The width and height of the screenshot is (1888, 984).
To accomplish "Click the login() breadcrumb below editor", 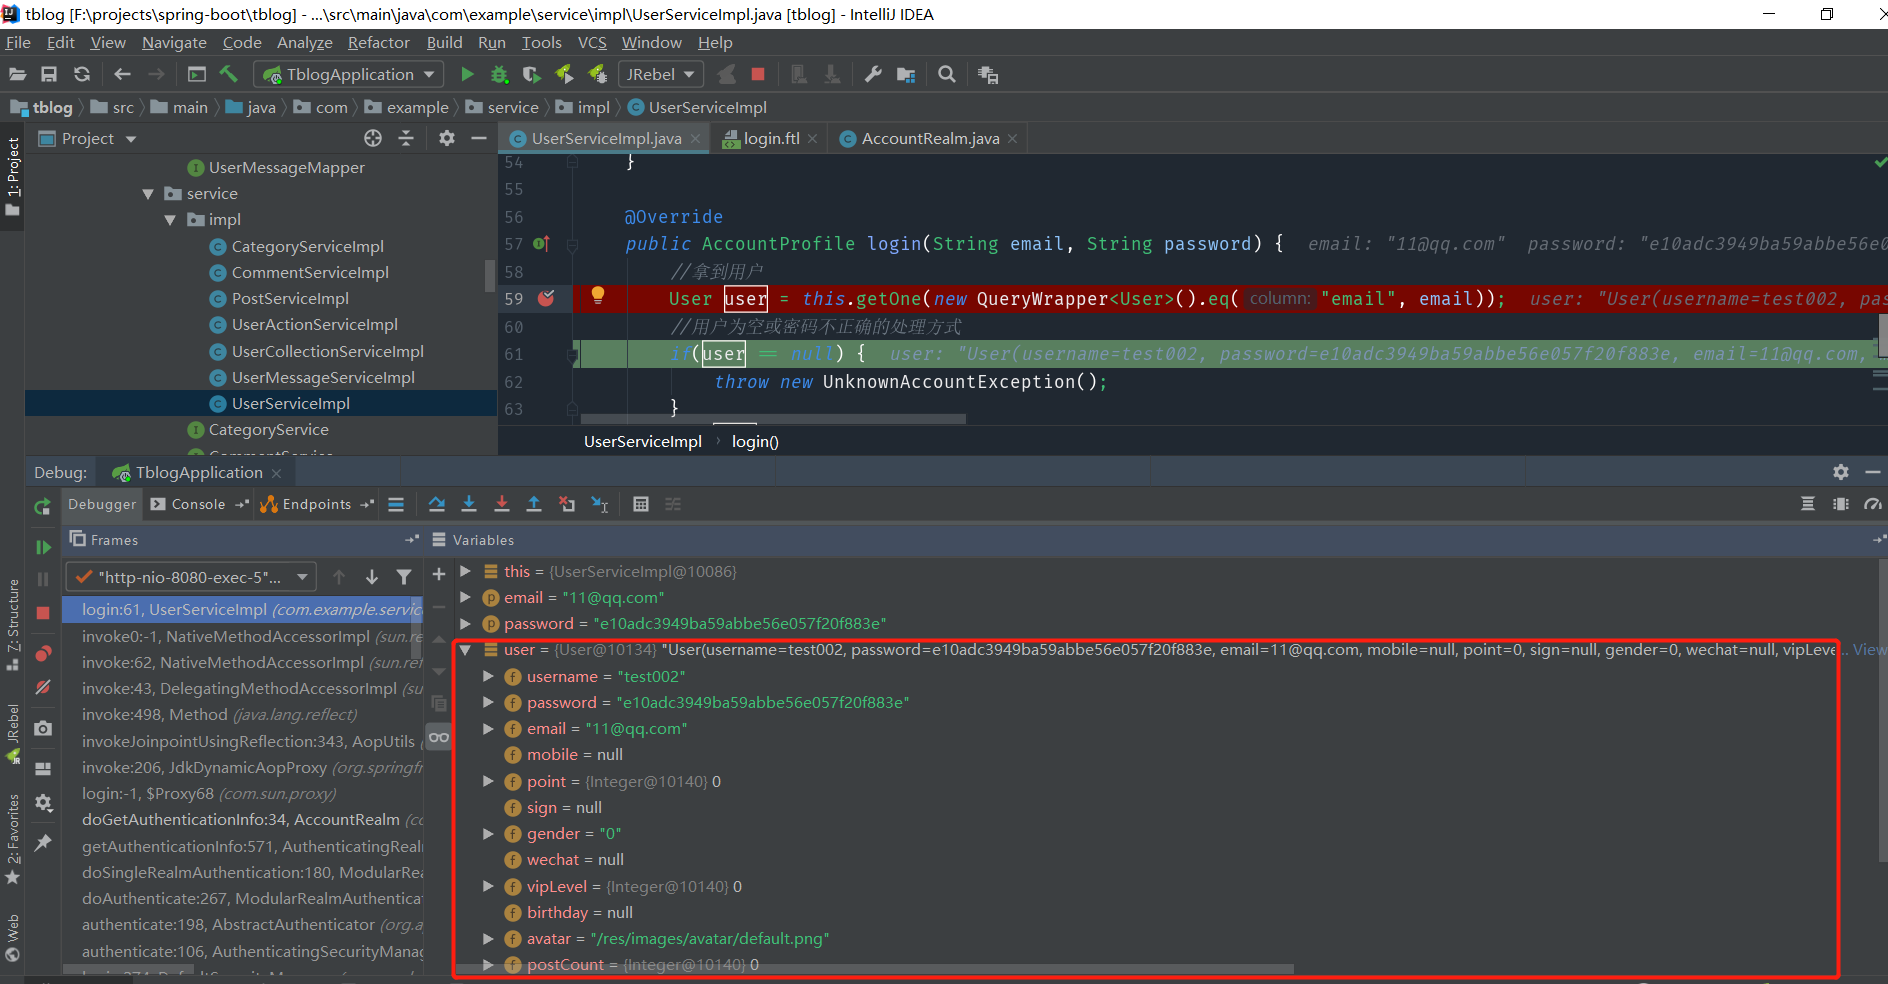I will [x=755, y=441].
